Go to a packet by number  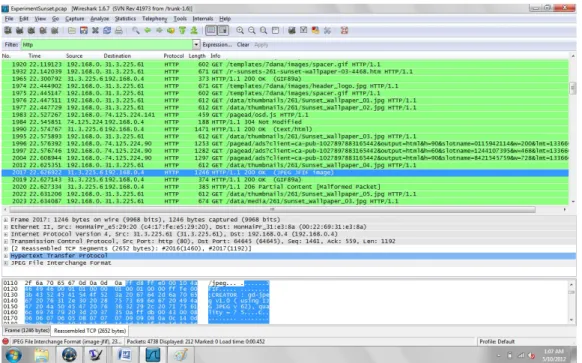tap(171, 30)
